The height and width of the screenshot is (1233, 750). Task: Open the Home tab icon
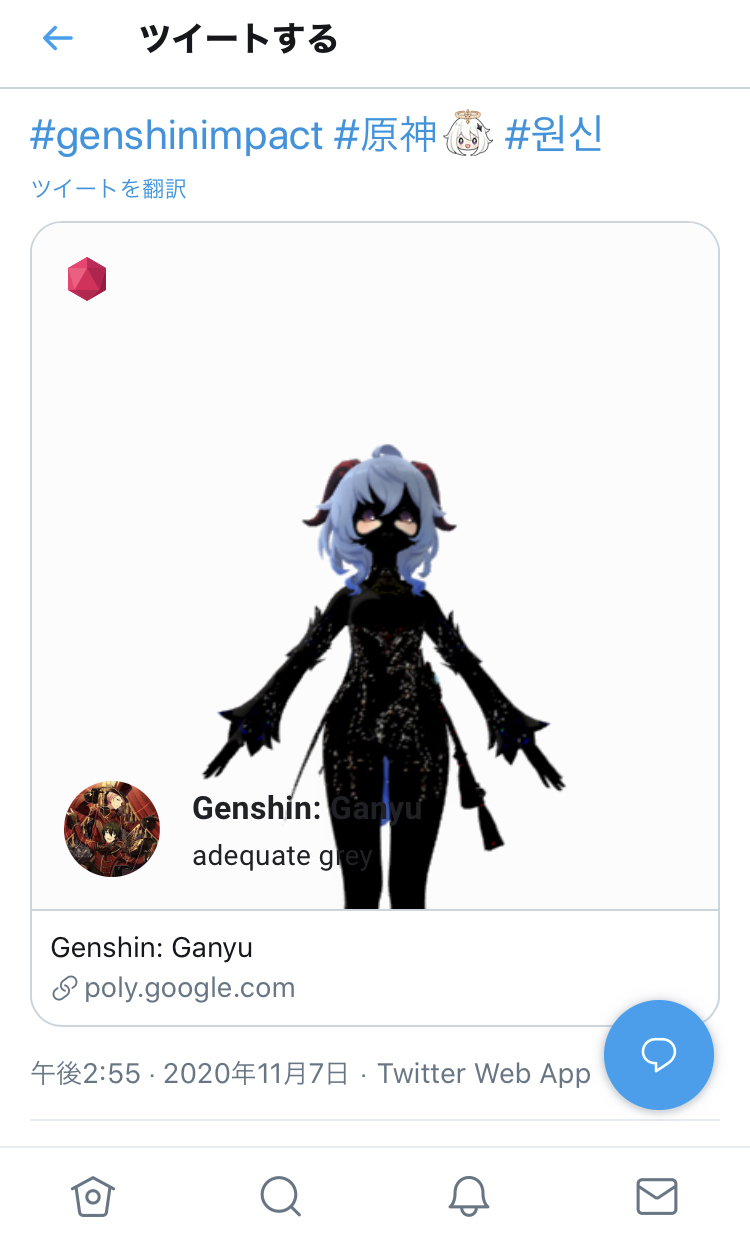94,1195
